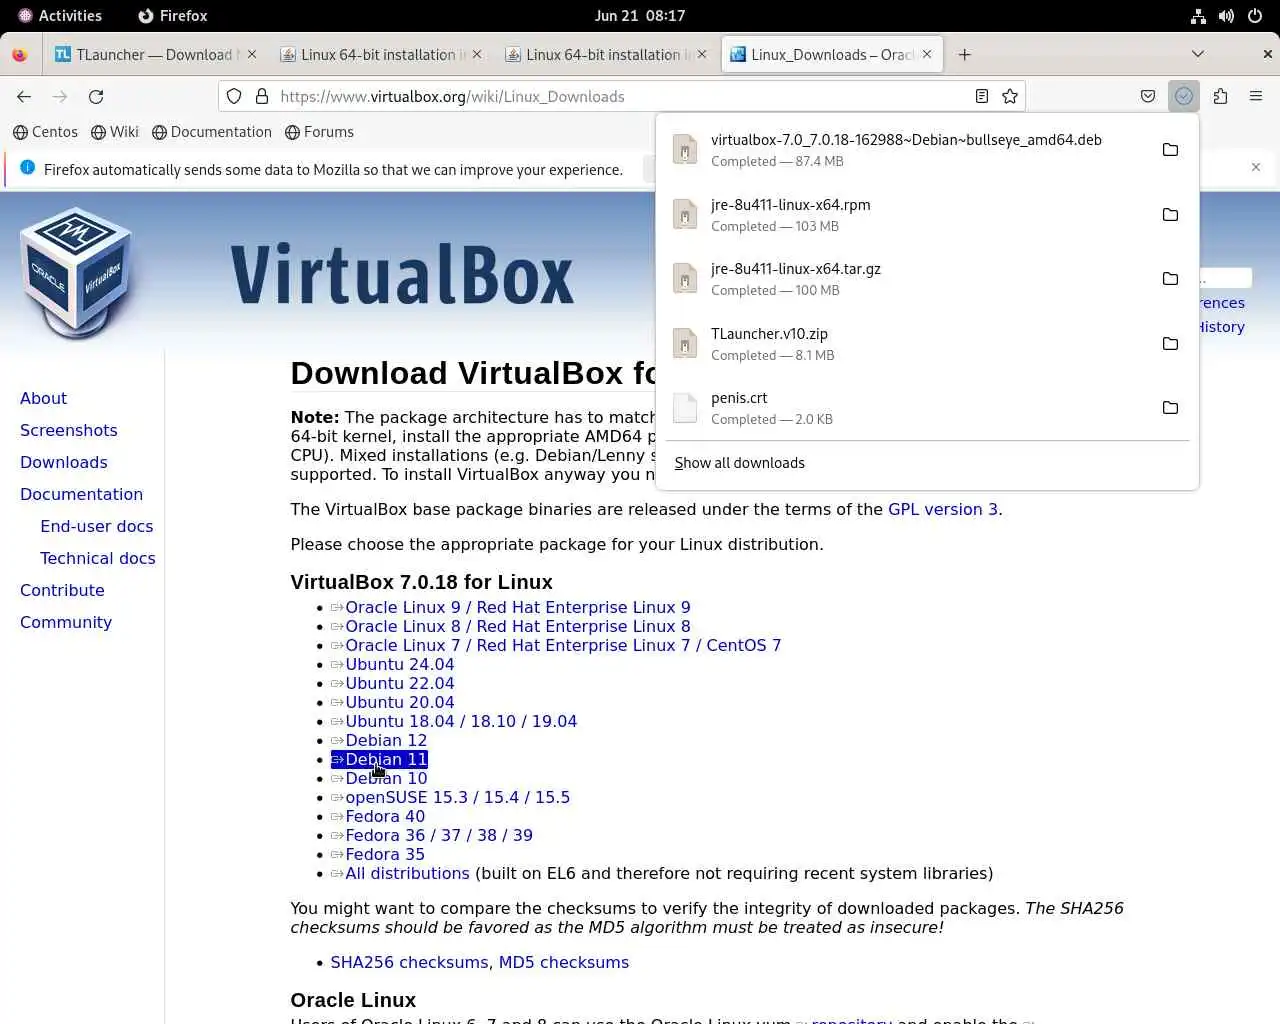Download Fedora 40 package
The width and height of the screenshot is (1280, 1024).
(x=384, y=816)
